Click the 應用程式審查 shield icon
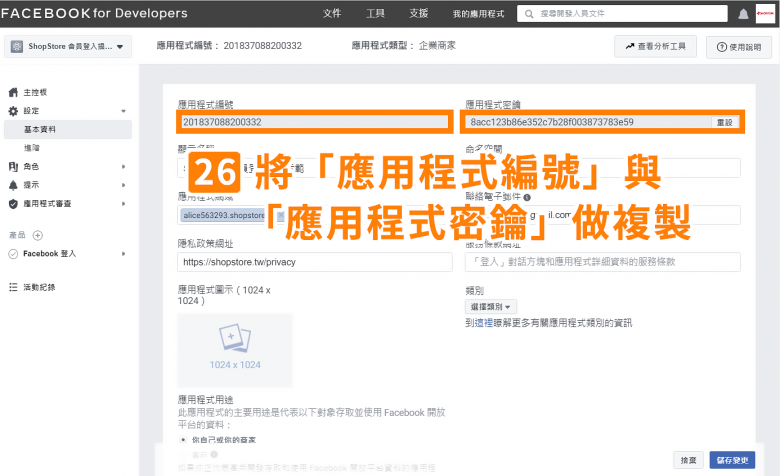Screen dimensions: 780x476 pos(13,203)
